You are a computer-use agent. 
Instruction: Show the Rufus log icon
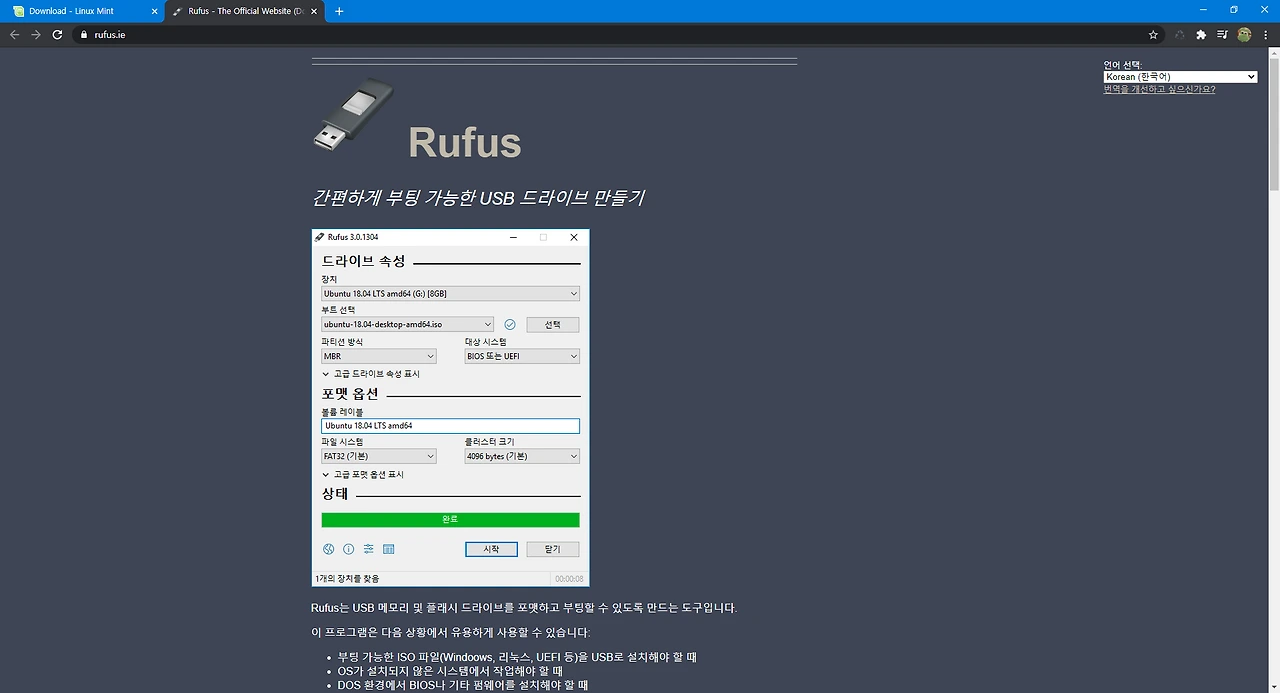click(389, 549)
